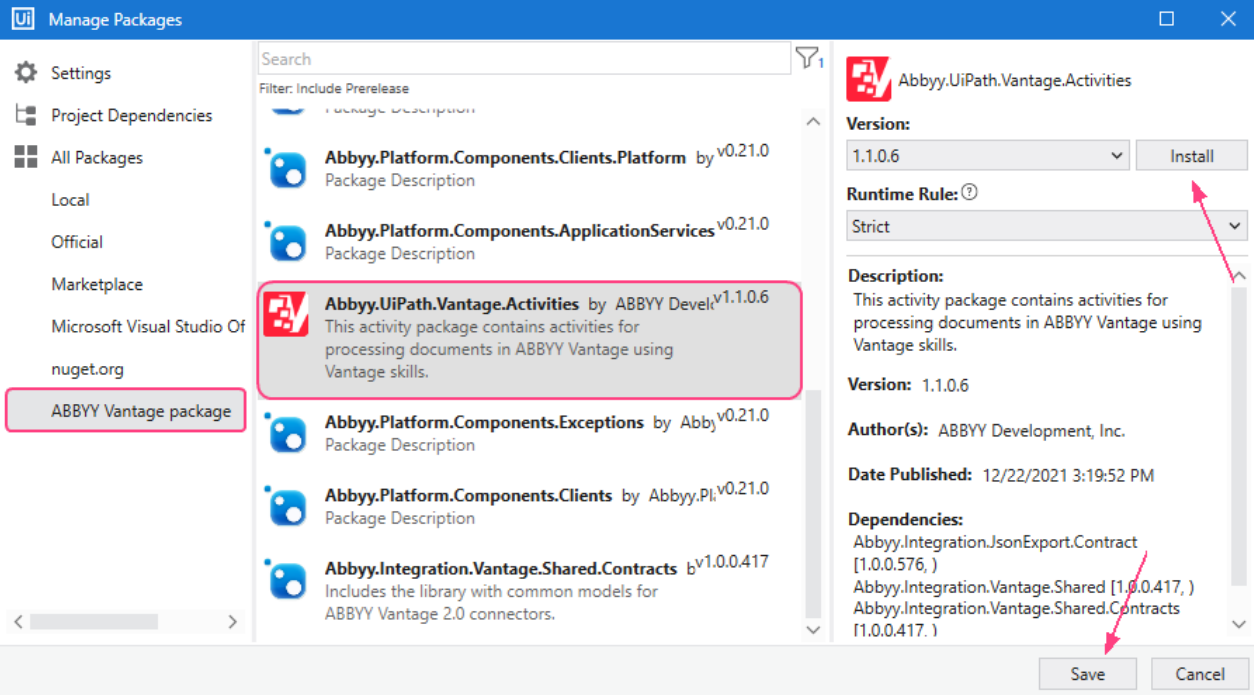
Task: Open the Official package source
Action: pos(77,241)
